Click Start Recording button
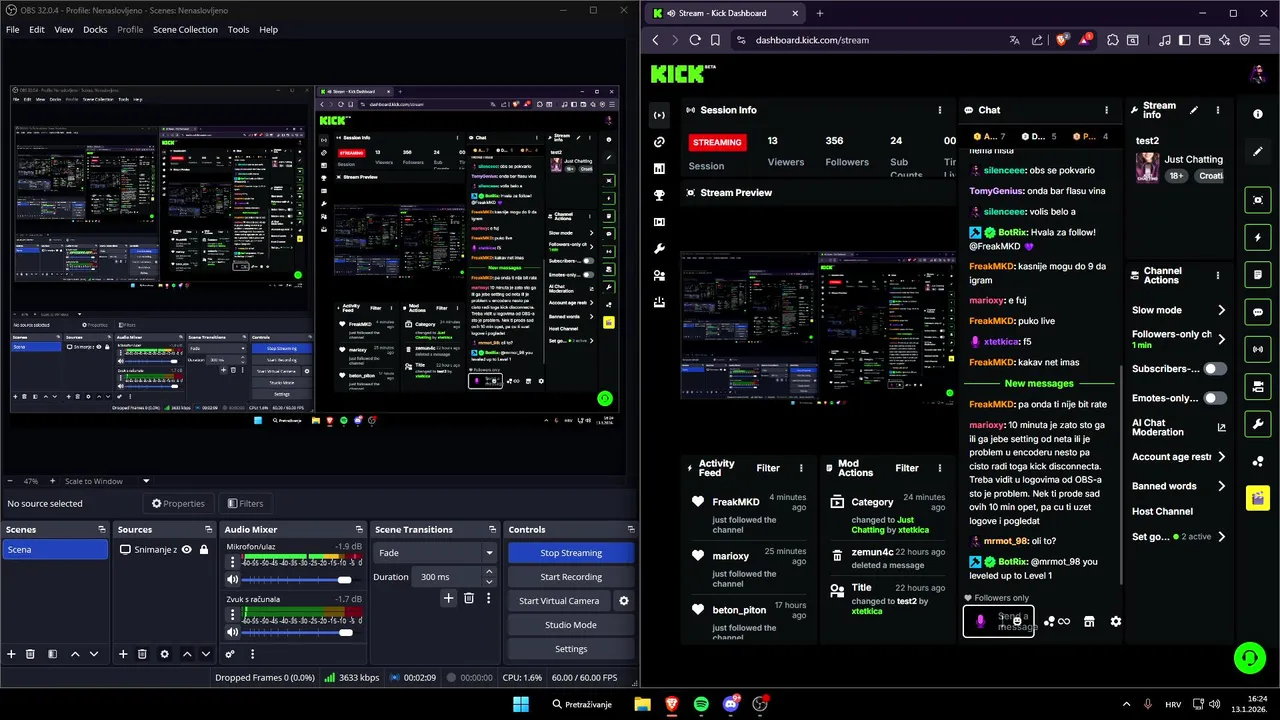 tap(571, 577)
